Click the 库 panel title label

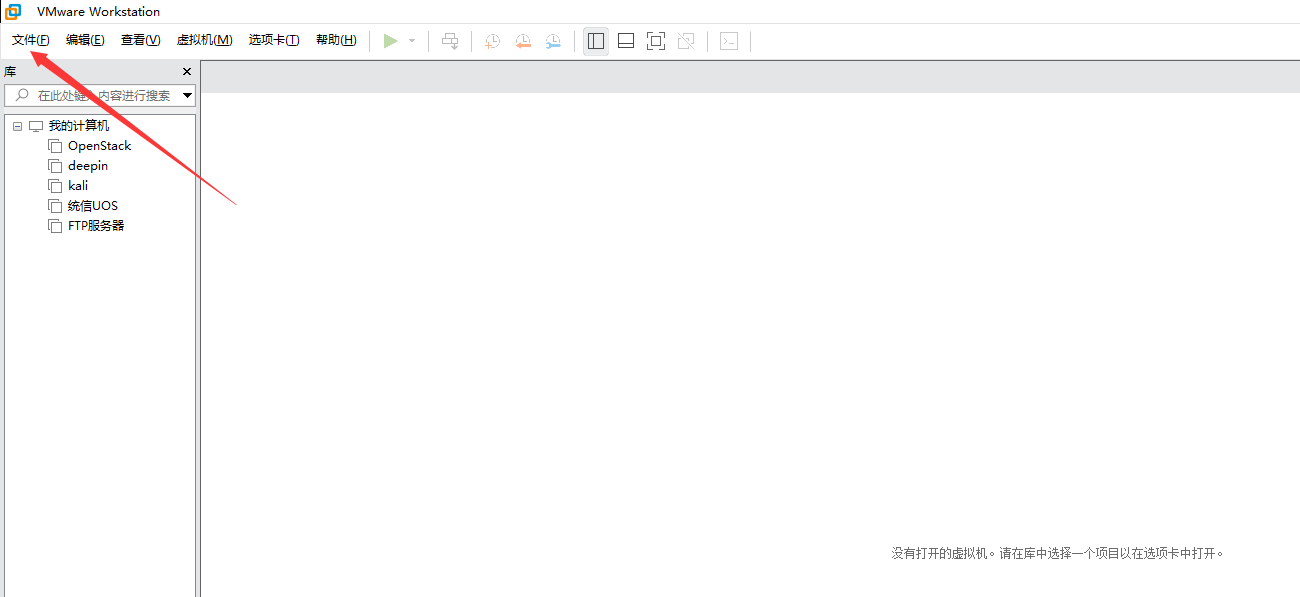[x=10, y=72]
